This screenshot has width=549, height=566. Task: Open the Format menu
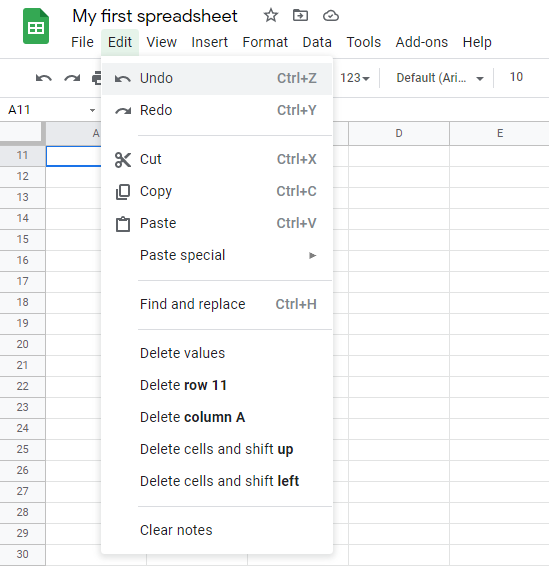point(265,42)
